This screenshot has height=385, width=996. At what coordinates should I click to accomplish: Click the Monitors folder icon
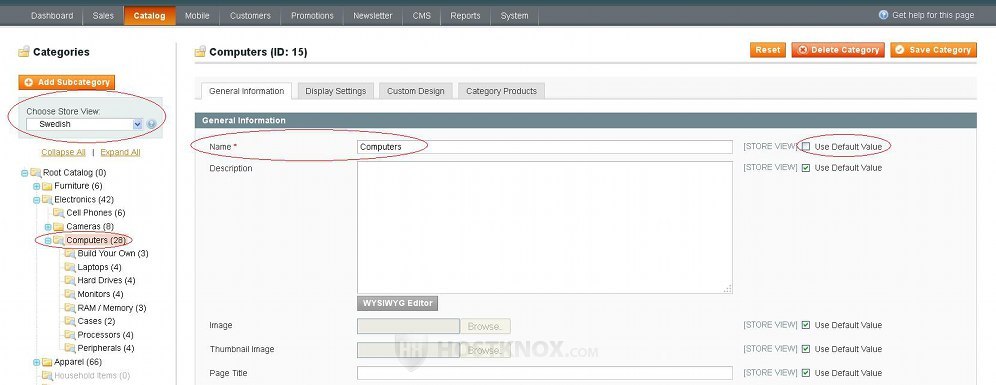[x=70, y=294]
